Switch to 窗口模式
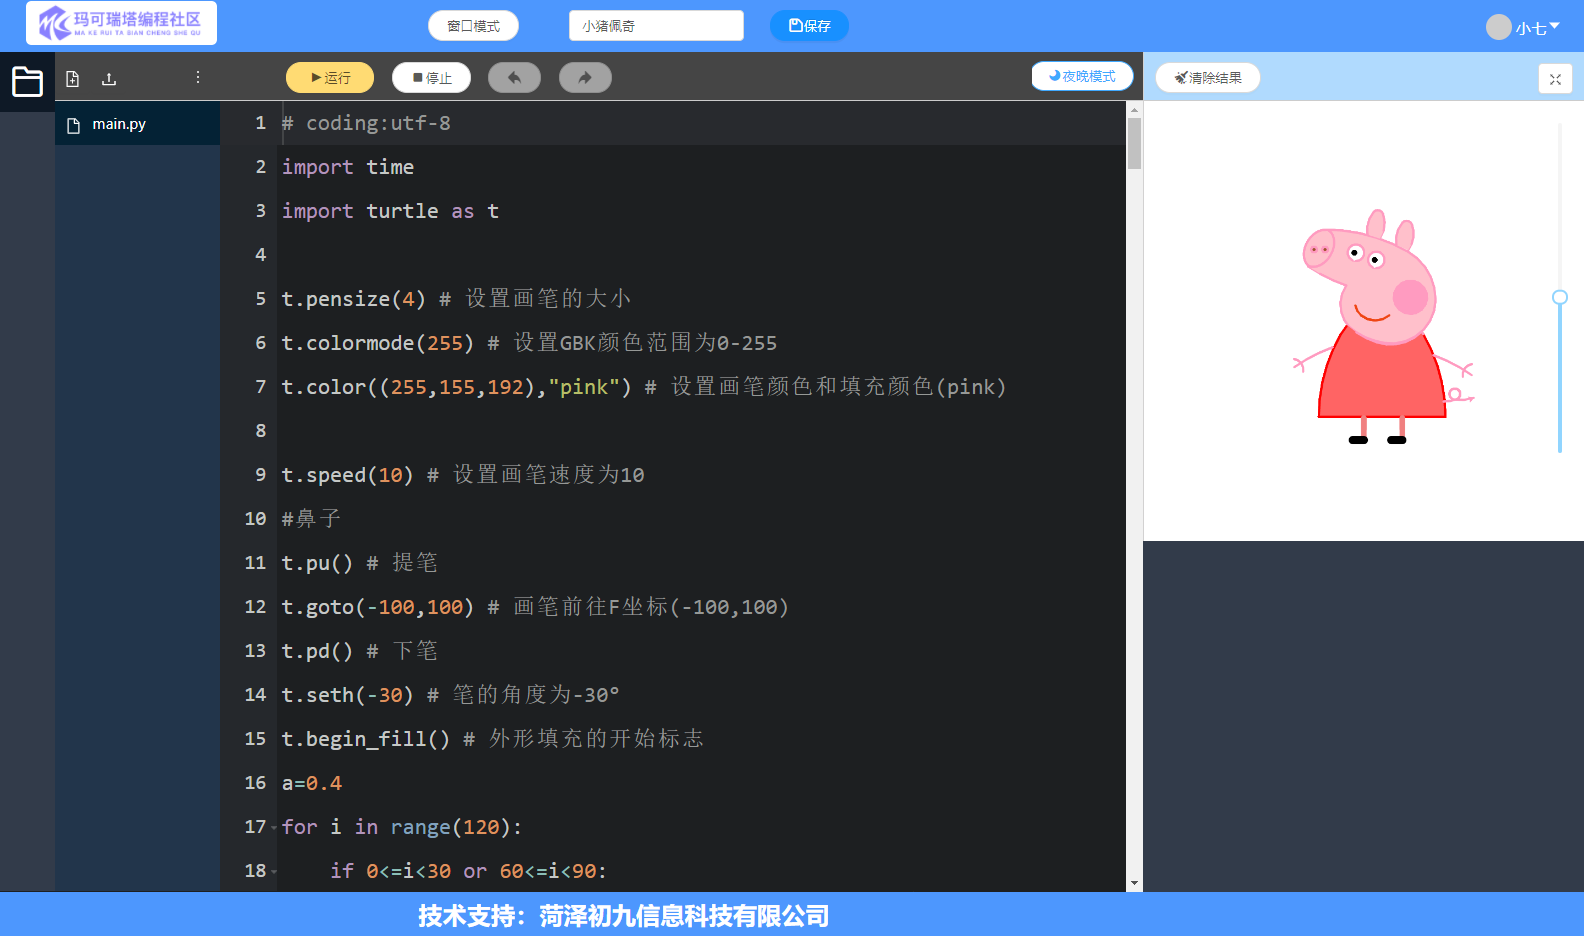 tap(473, 26)
